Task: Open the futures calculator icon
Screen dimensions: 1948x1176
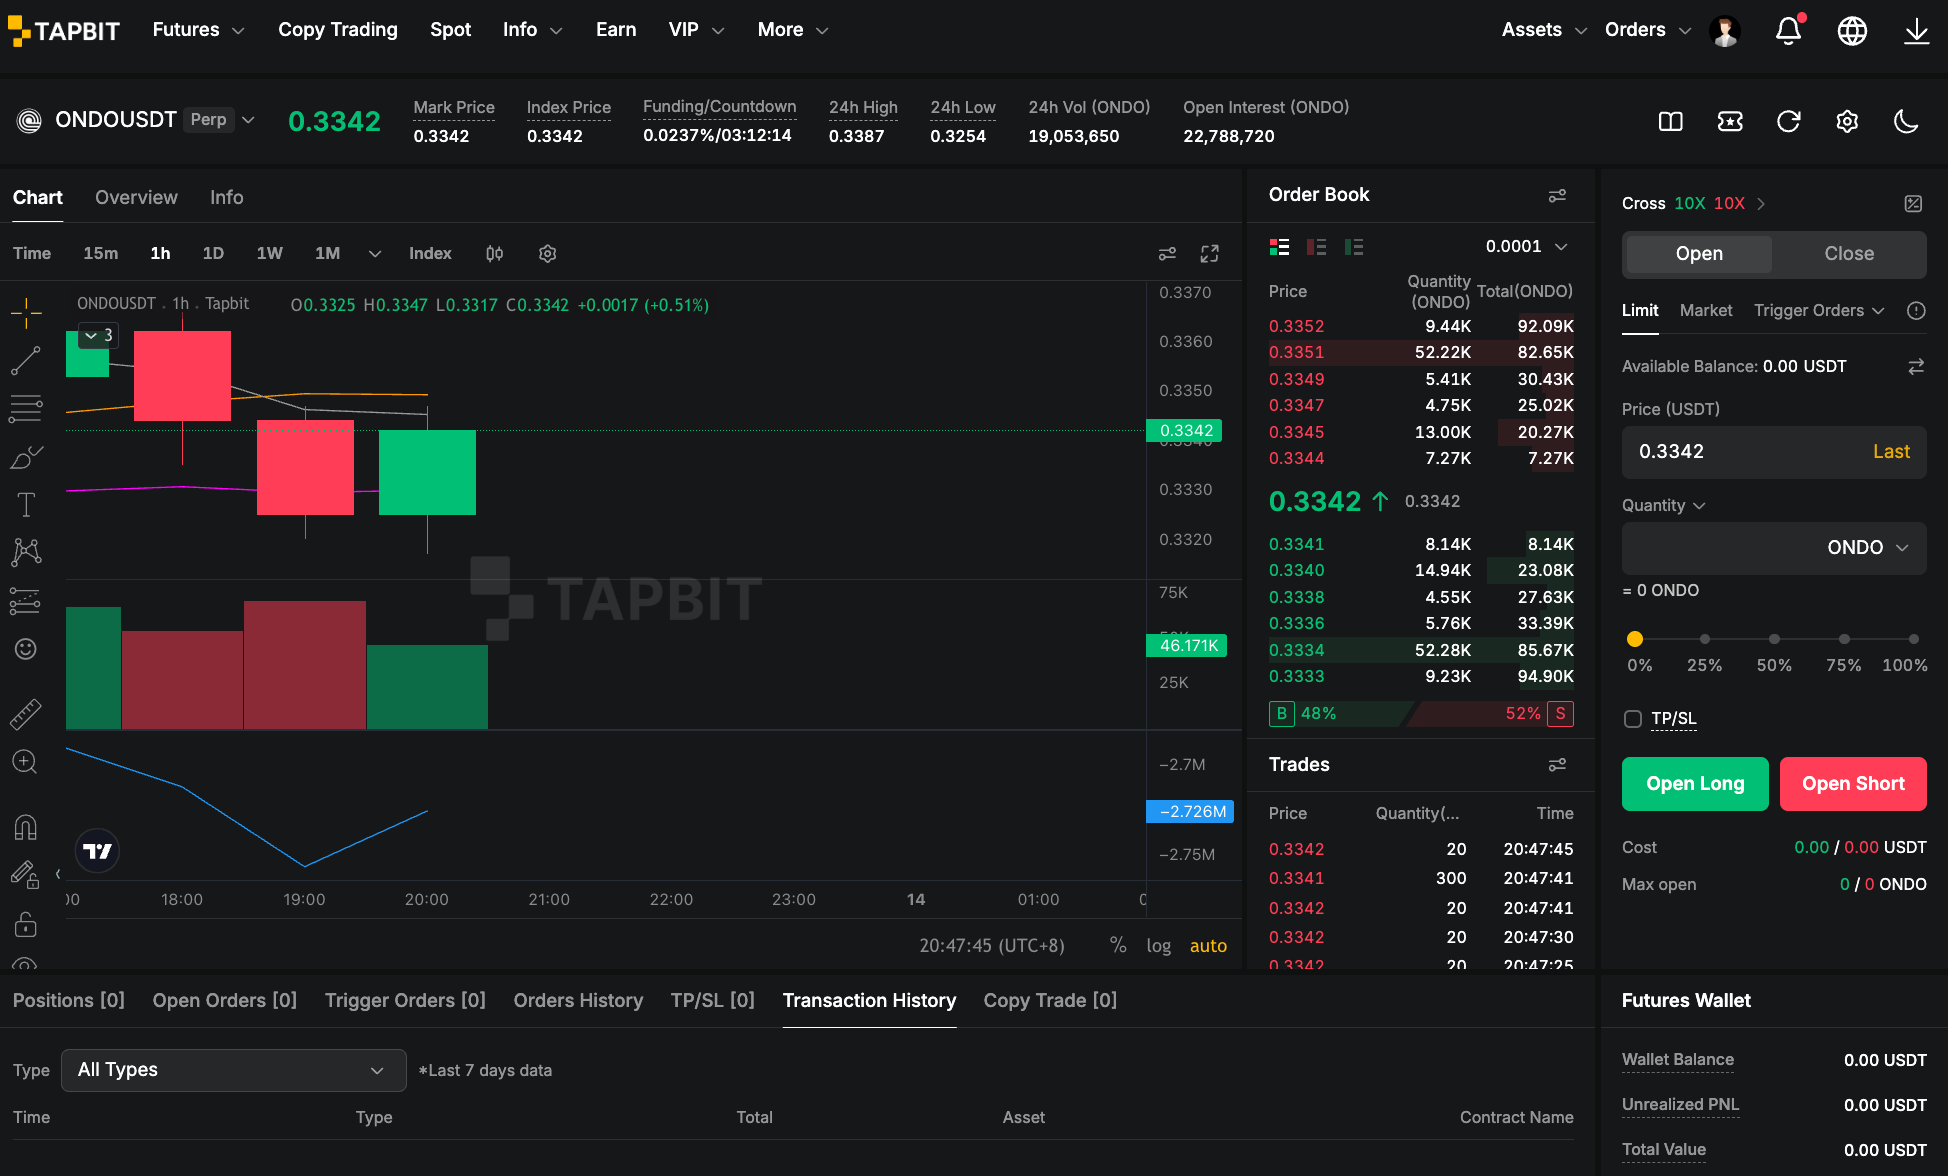Action: click(x=1913, y=204)
